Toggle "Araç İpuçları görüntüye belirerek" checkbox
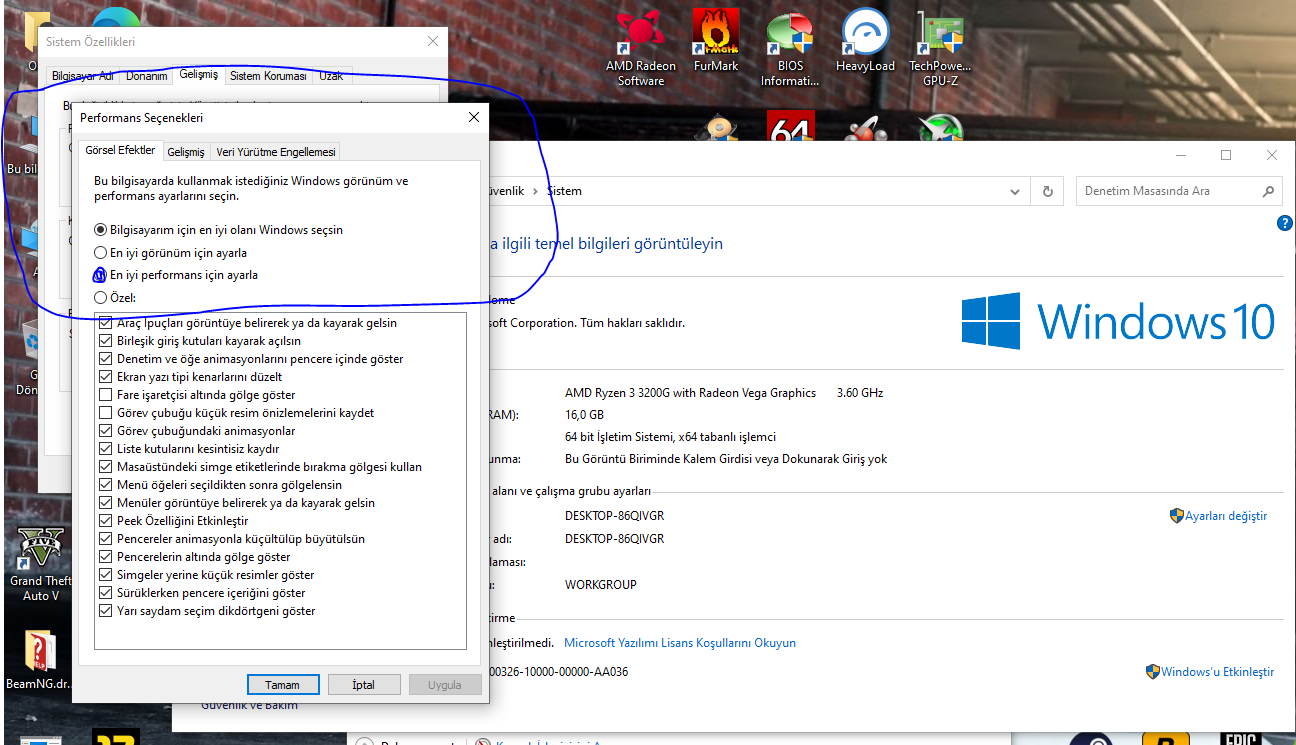Image resolution: width=1296 pixels, height=745 pixels. [x=106, y=323]
